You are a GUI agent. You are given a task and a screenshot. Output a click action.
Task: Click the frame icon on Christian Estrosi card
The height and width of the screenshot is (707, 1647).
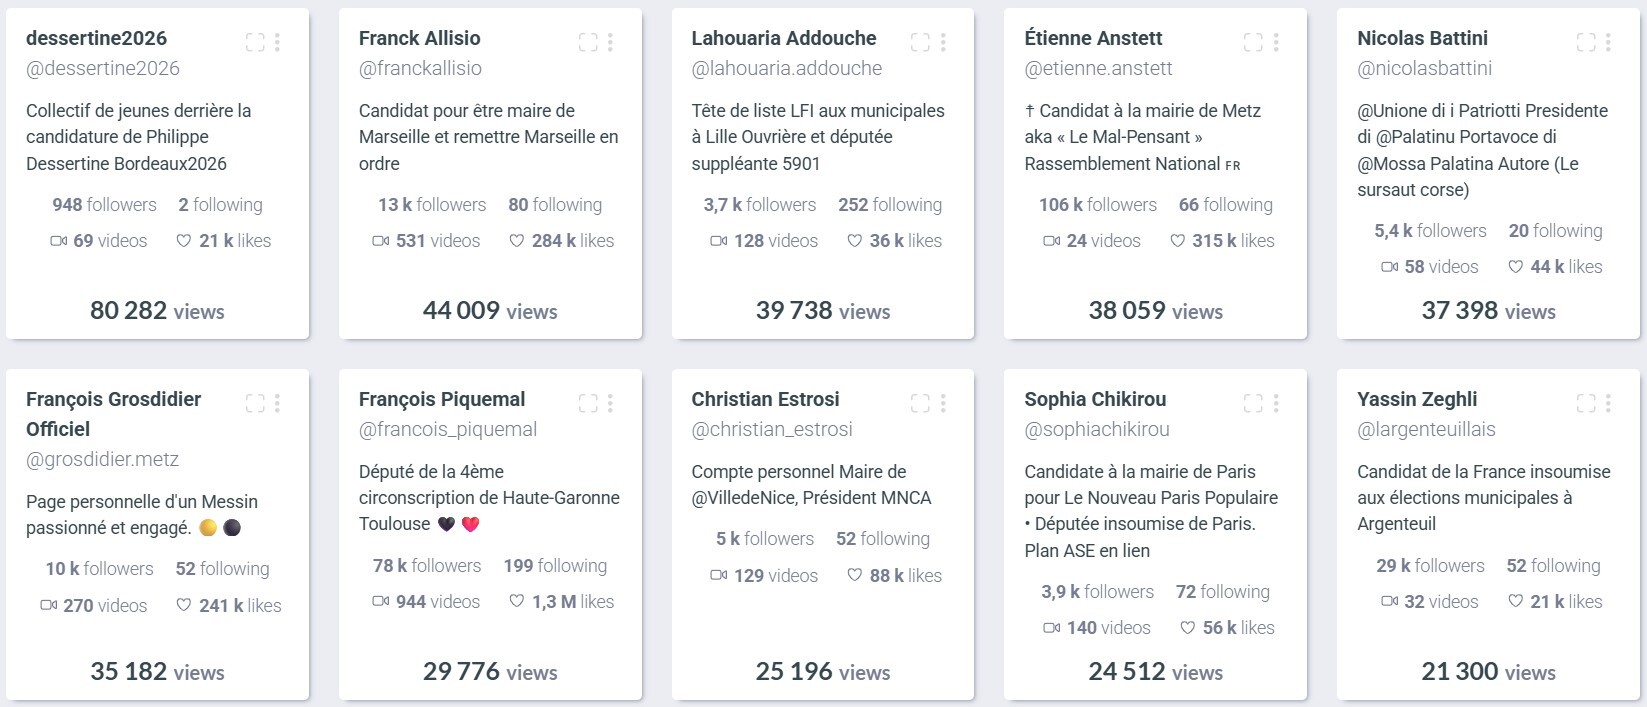click(920, 403)
